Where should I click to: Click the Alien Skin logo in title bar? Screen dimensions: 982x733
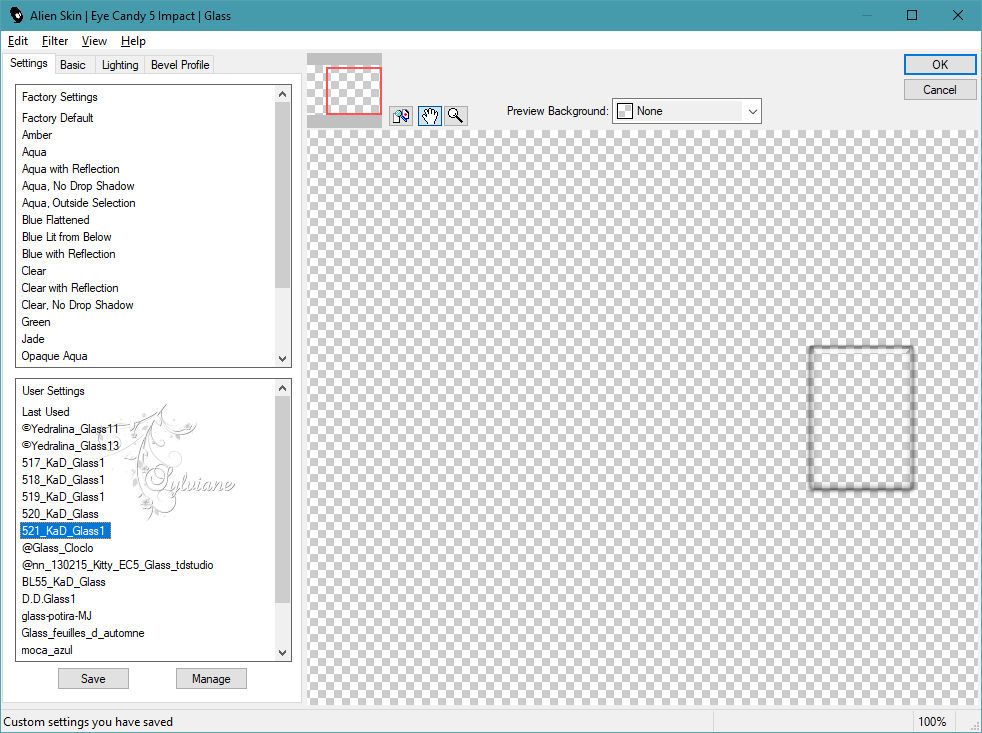pos(16,16)
